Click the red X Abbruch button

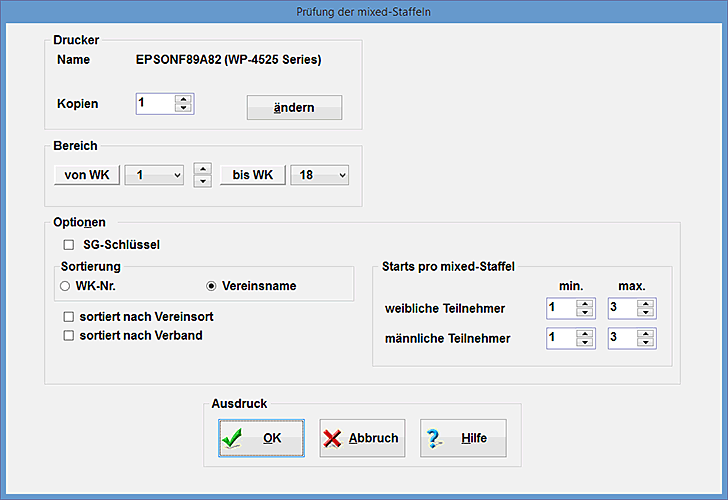point(362,438)
